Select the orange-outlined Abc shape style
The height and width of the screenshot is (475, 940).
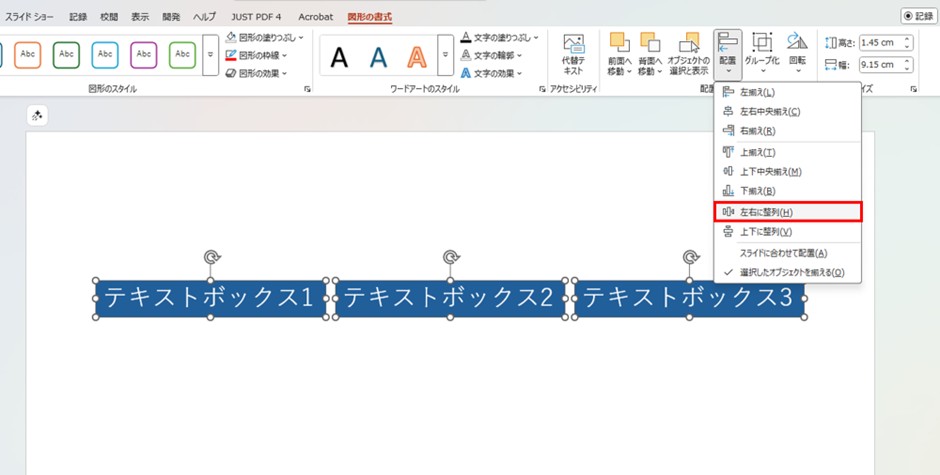point(27,55)
